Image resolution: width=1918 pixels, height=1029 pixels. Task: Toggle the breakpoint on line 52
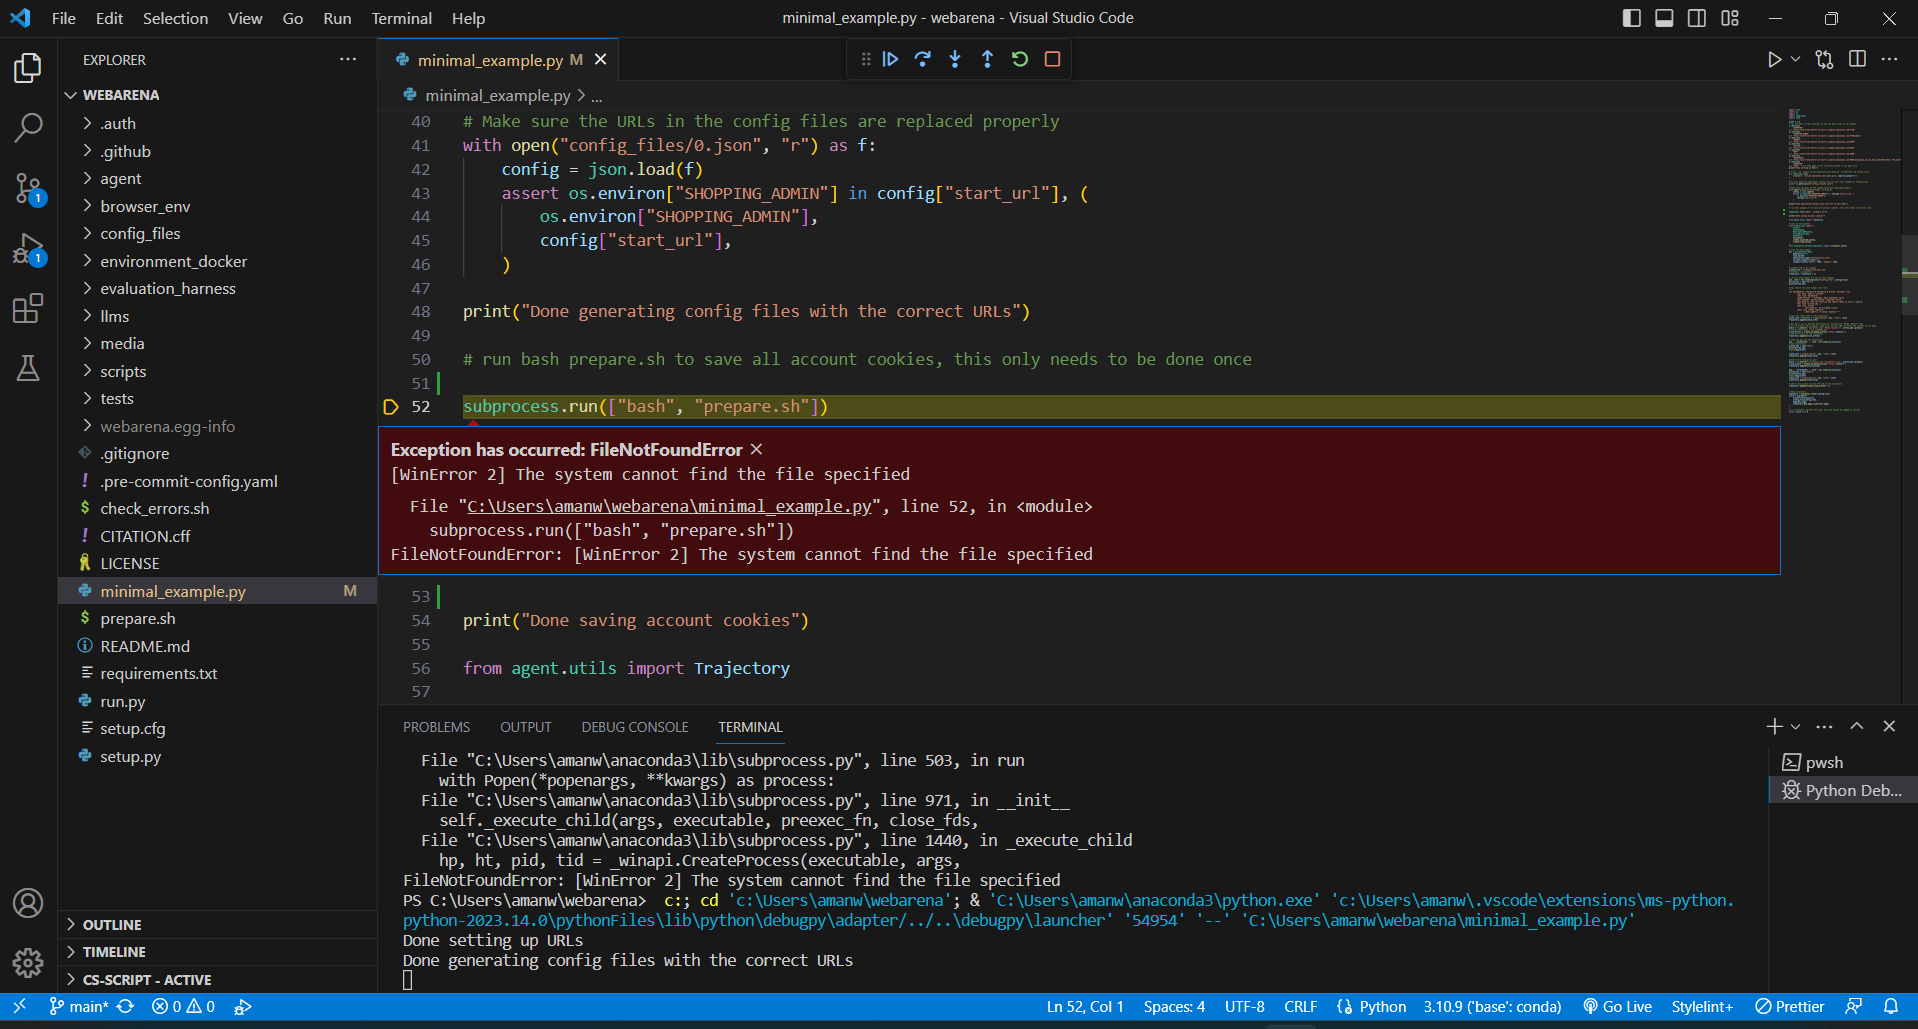pos(391,407)
